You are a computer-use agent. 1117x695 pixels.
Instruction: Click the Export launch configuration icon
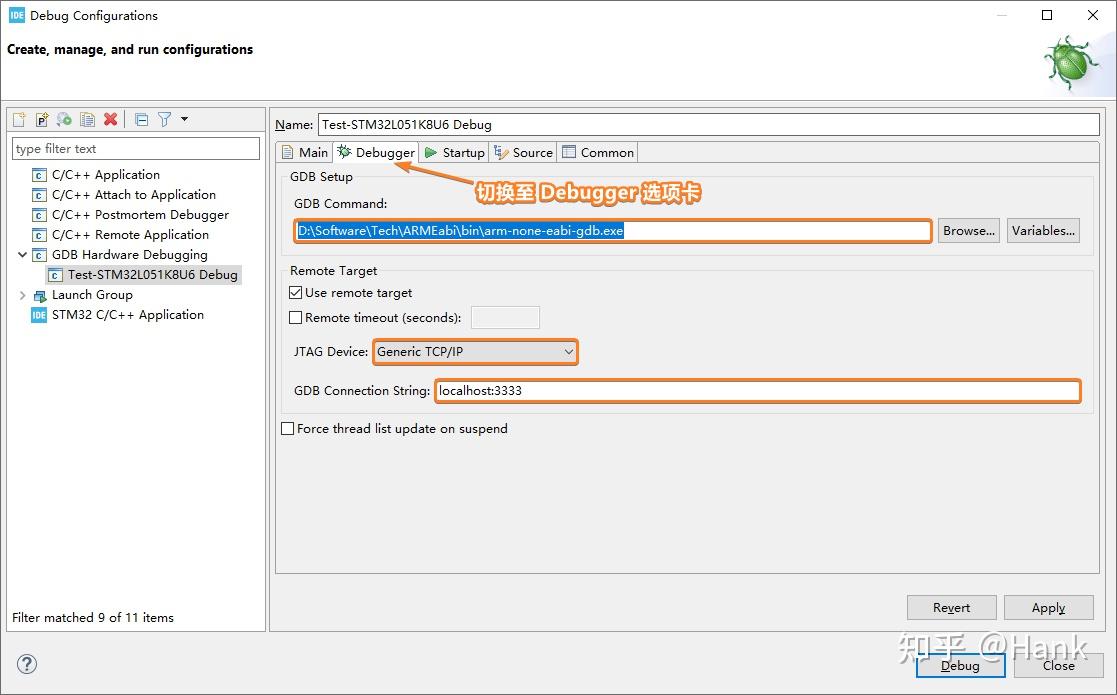65,120
